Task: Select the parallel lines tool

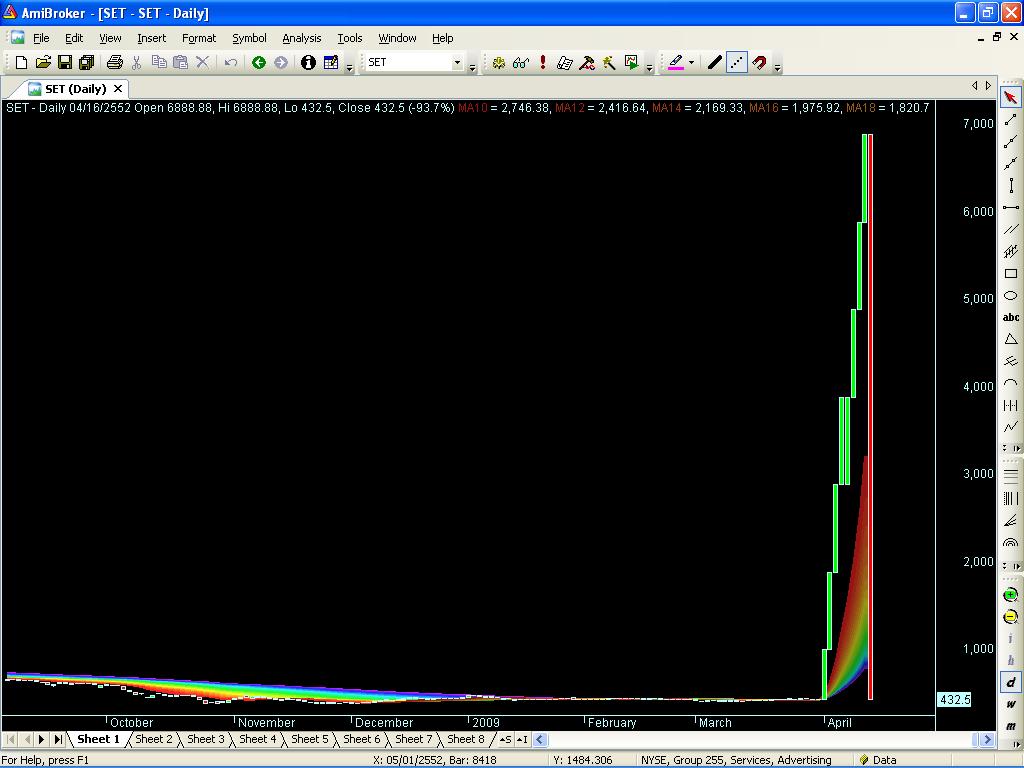Action: click(x=1010, y=229)
